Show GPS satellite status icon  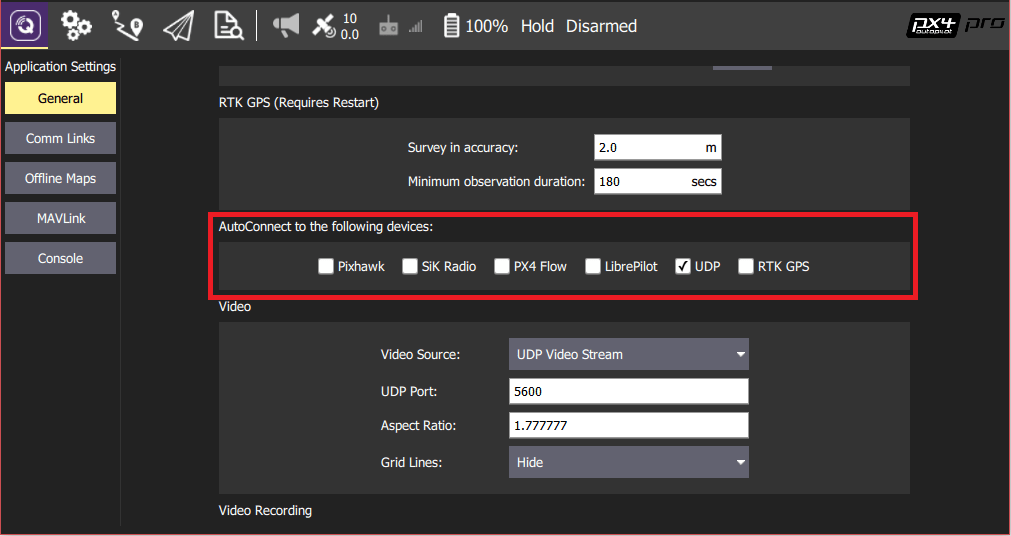[324, 26]
